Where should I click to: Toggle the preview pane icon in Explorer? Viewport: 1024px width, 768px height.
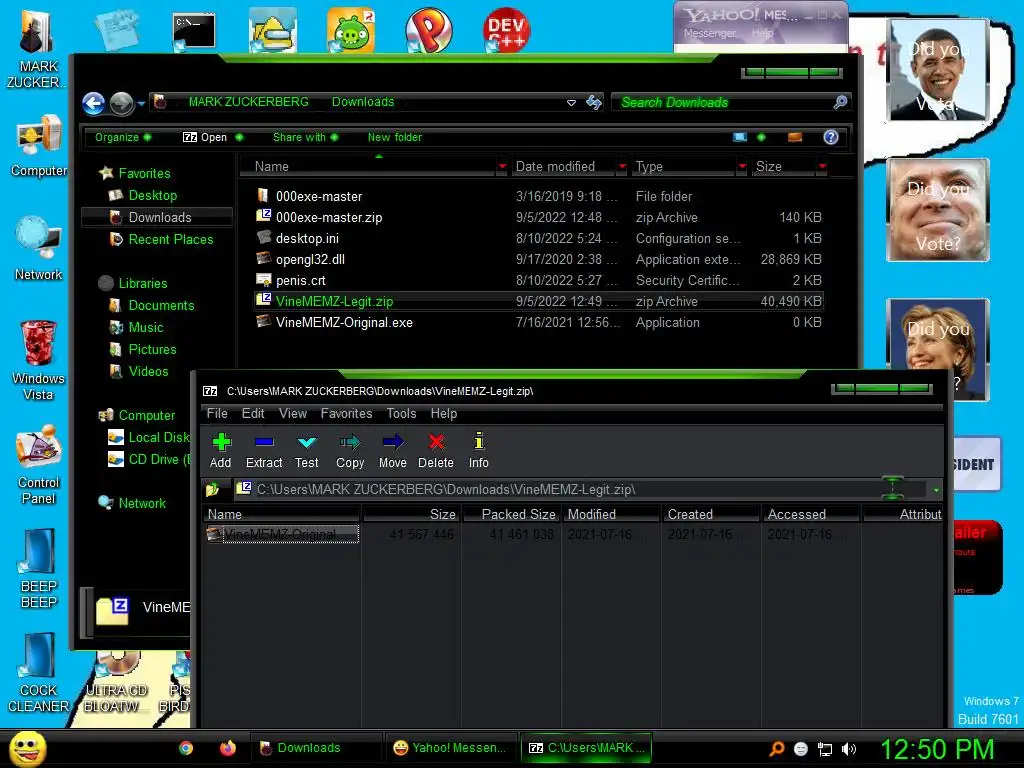(795, 137)
